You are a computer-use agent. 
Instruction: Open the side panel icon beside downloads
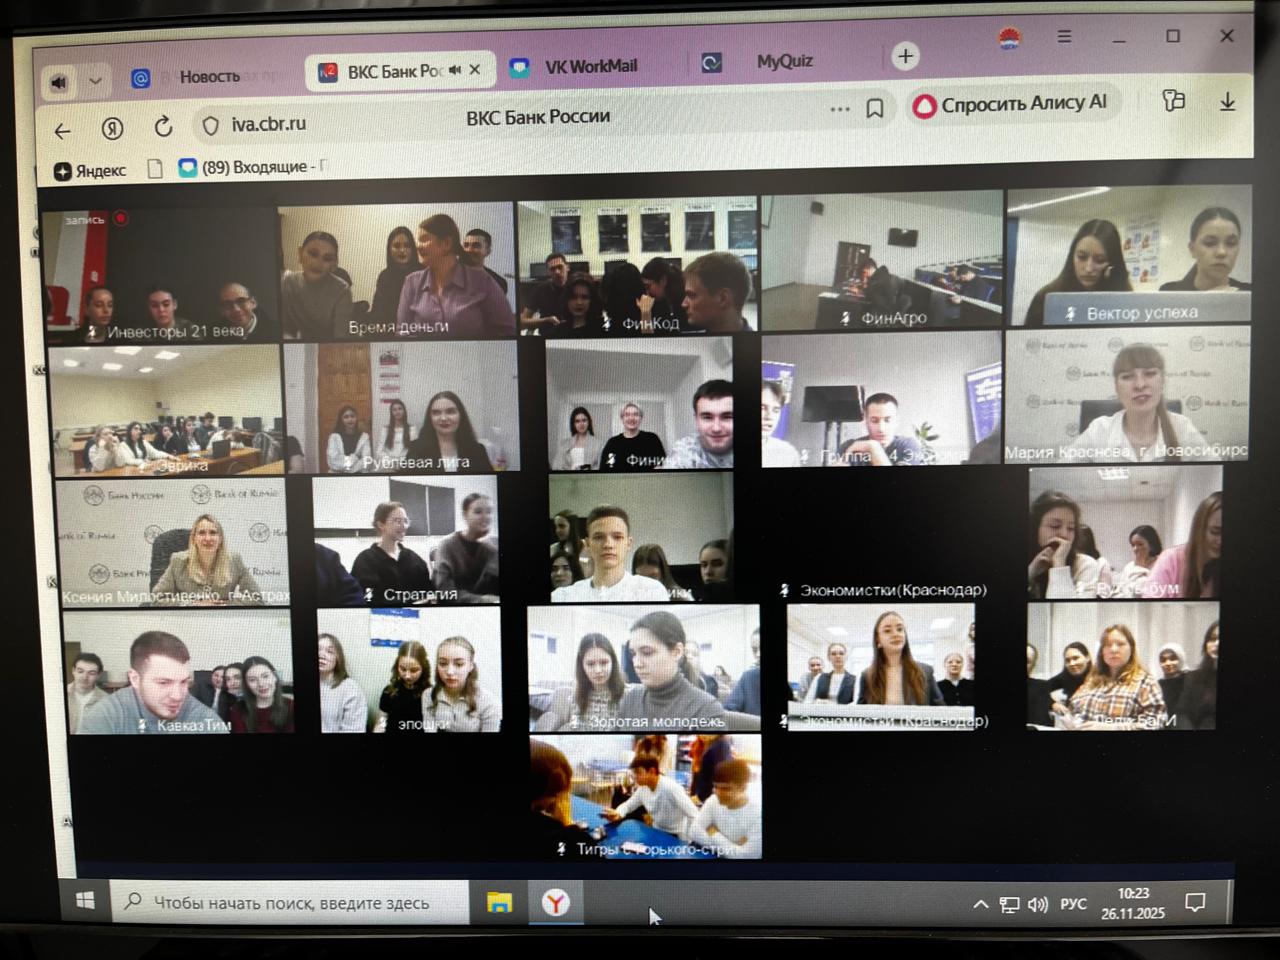pyautogui.click(x=1174, y=101)
